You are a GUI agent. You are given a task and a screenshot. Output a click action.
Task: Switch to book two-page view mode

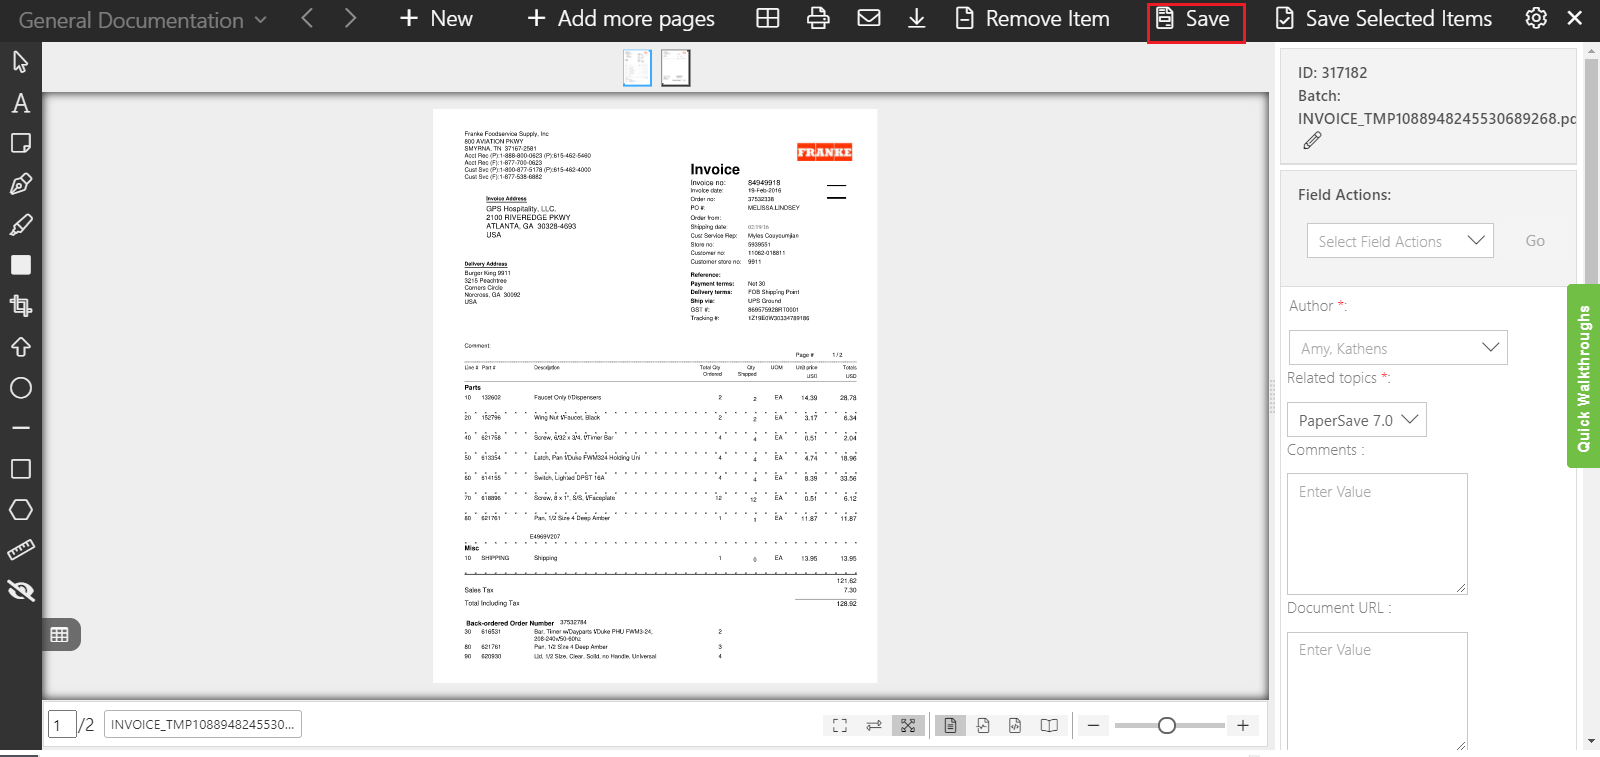pyautogui.click(x=1049, y=726)
